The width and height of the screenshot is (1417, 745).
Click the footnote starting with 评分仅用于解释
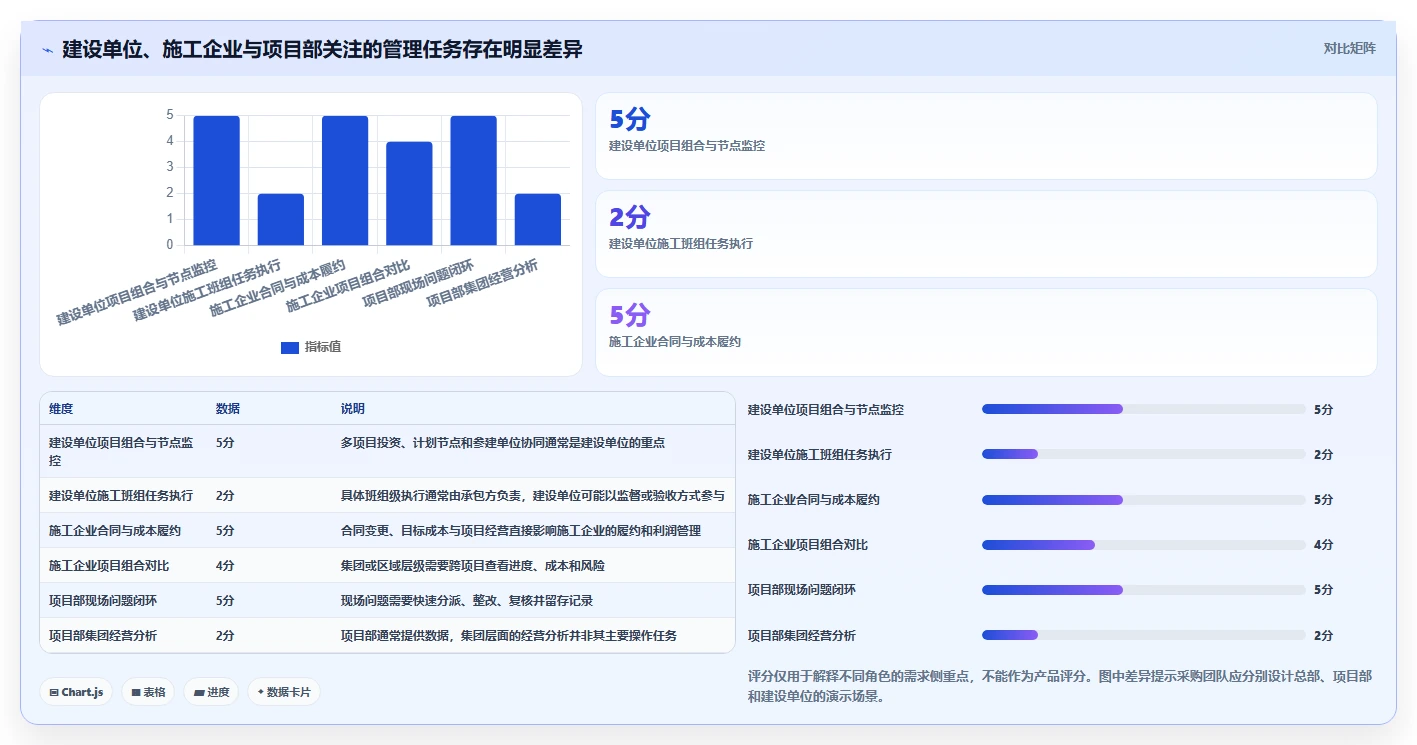pyautogui.click(x=1060, y=685)
